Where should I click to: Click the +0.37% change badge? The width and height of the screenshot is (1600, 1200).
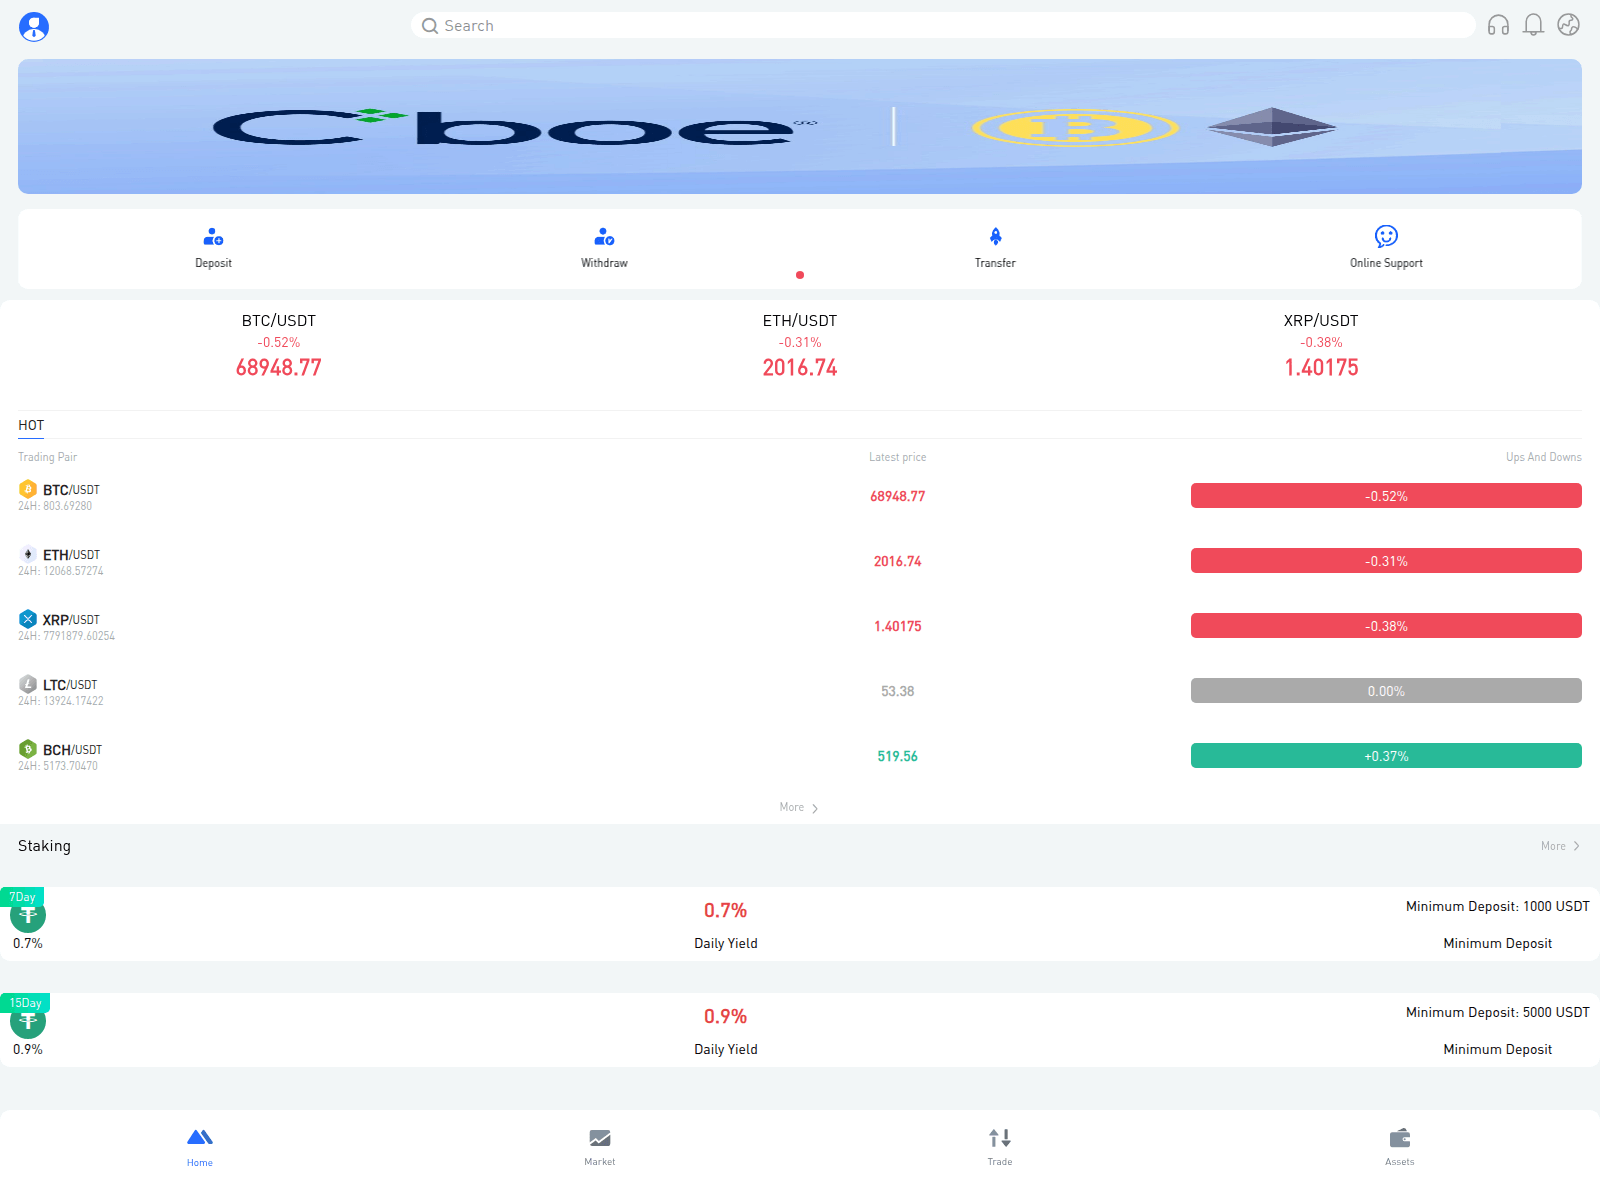[x=1386, y=756]
